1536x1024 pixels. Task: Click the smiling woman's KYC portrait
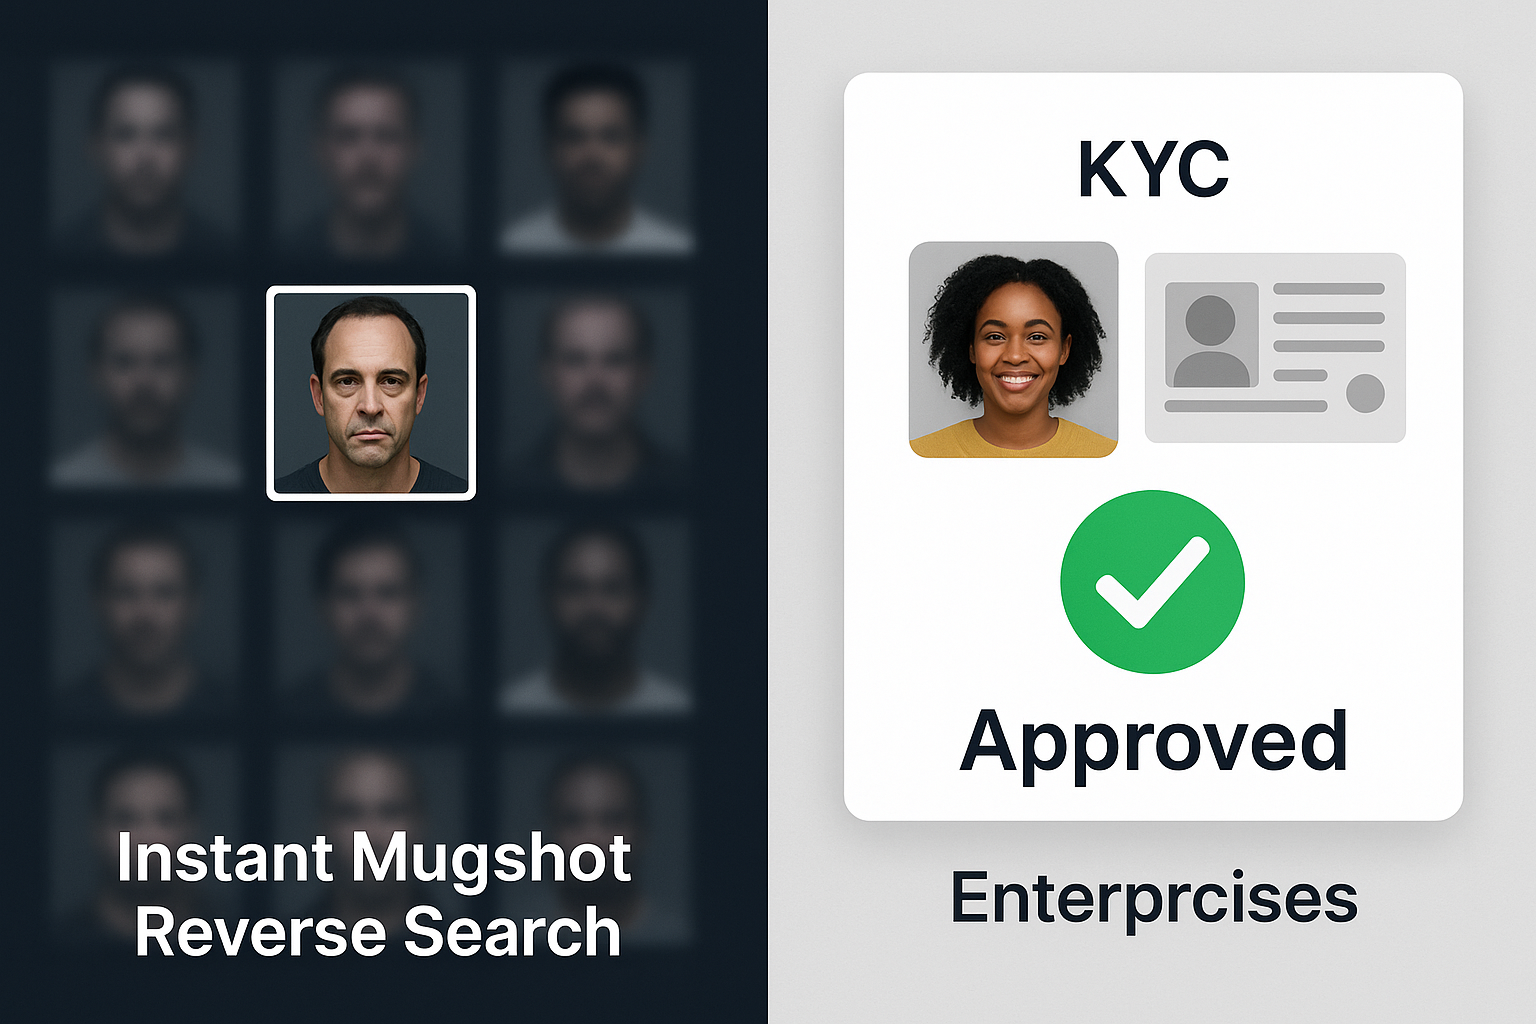coord(1013,349)
